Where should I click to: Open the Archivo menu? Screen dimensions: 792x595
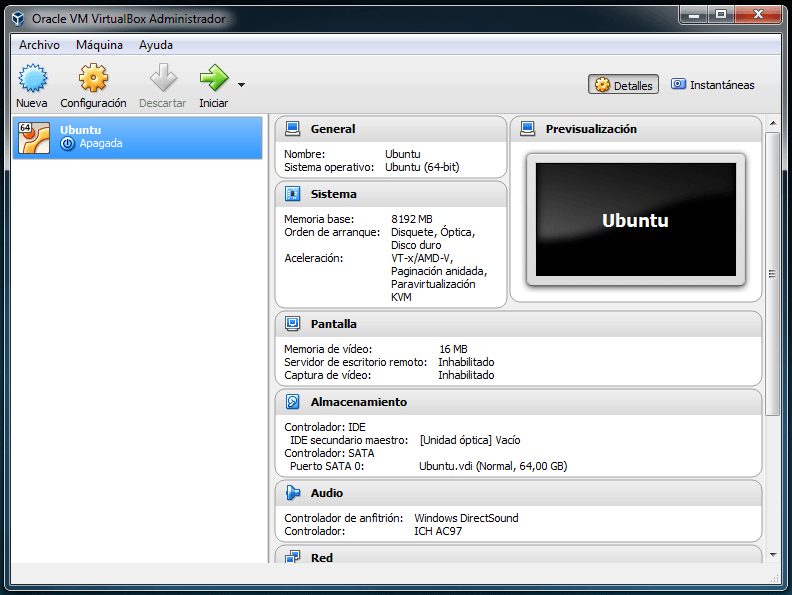[x=39, y=45]
